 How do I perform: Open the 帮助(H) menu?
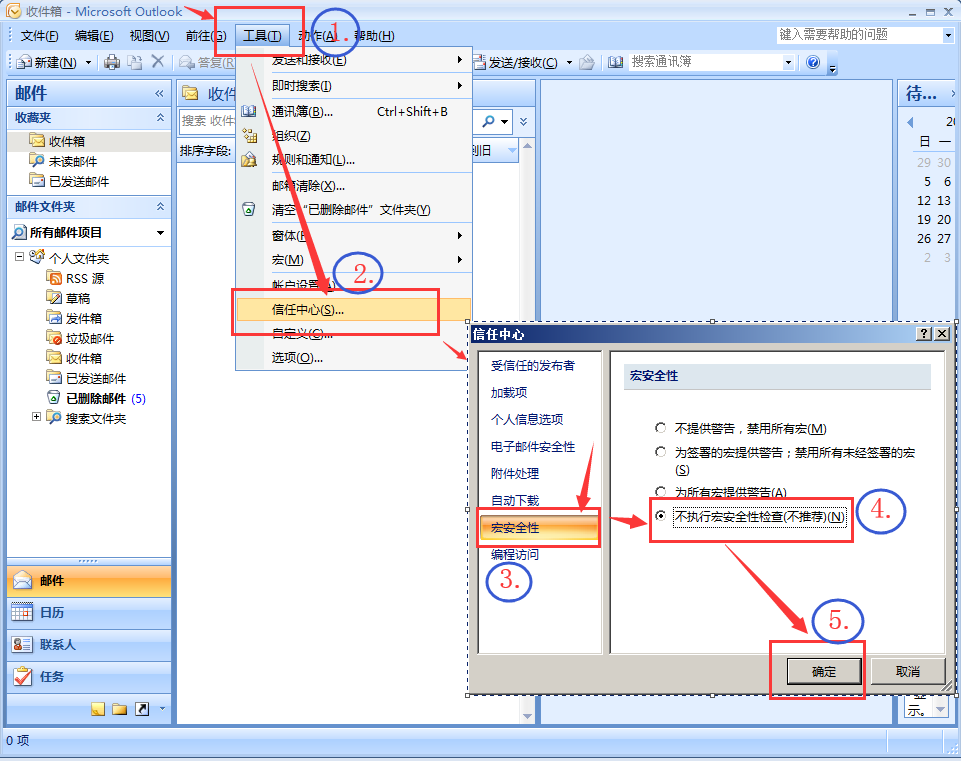coord(374,36)
